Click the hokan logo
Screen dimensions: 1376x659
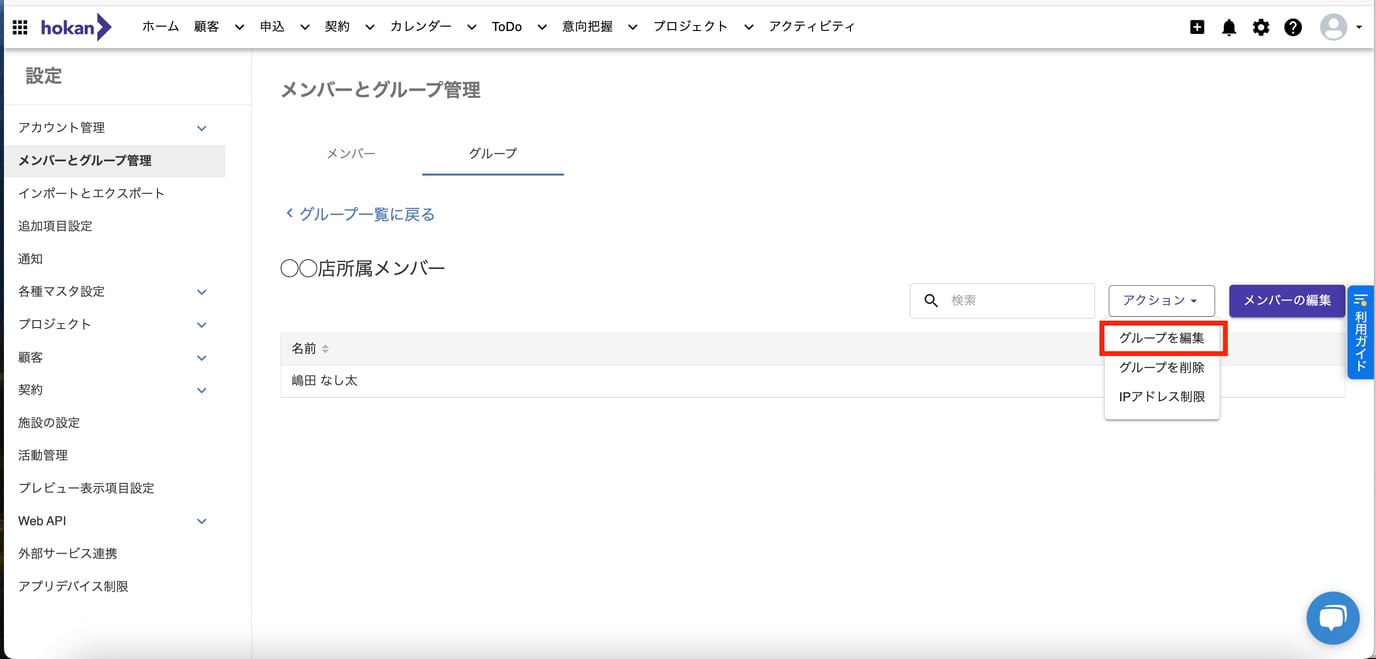[x=76, y=27]
